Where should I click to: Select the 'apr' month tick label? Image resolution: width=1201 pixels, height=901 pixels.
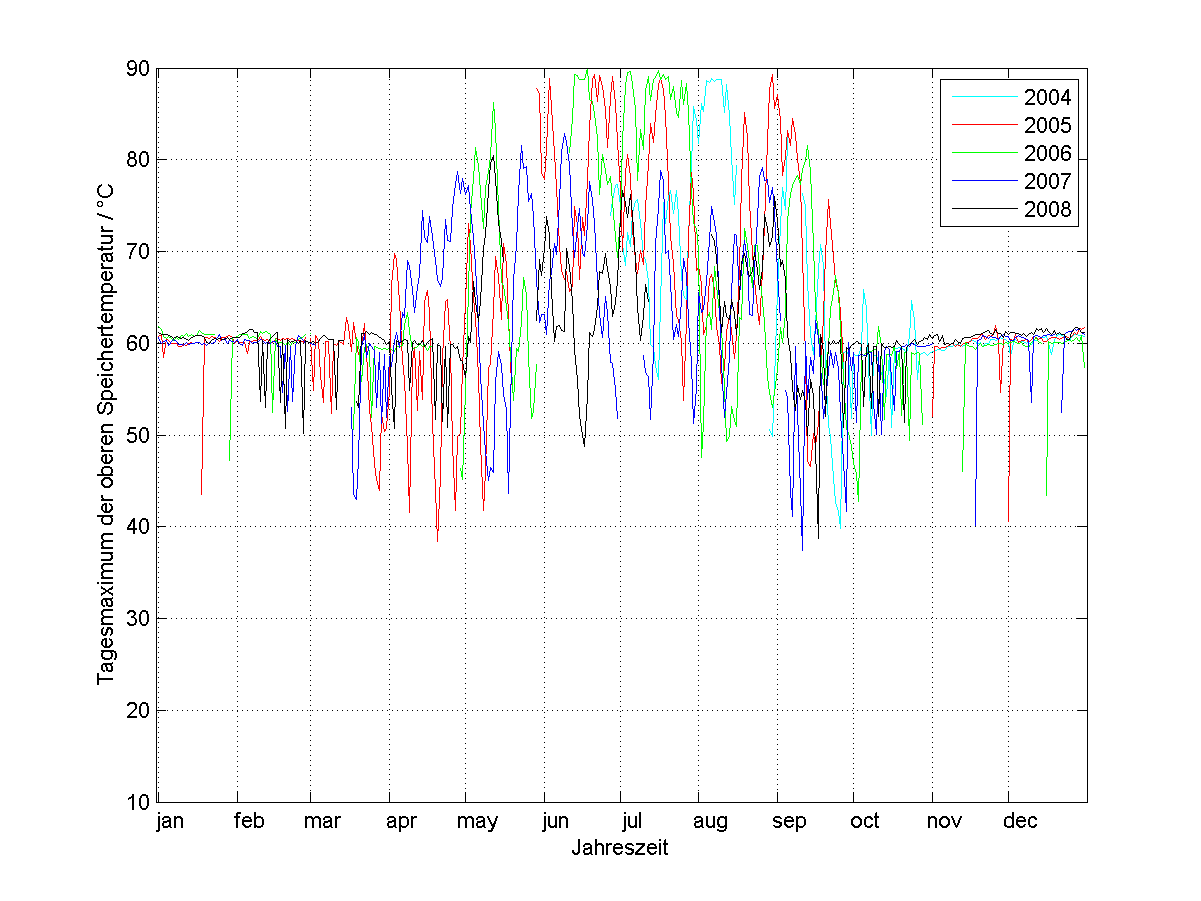tap(401, 822)
